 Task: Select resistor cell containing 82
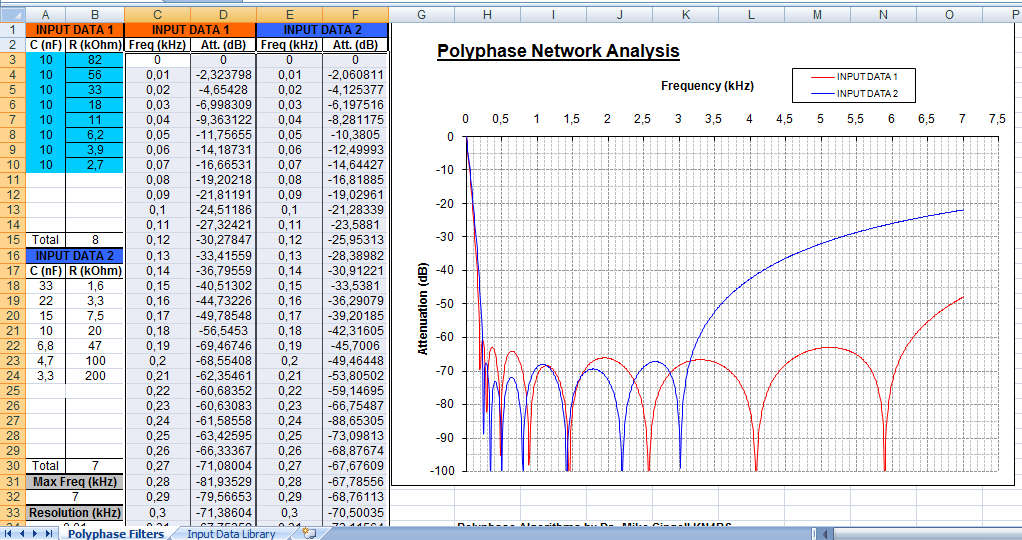[x=95, y=59]
